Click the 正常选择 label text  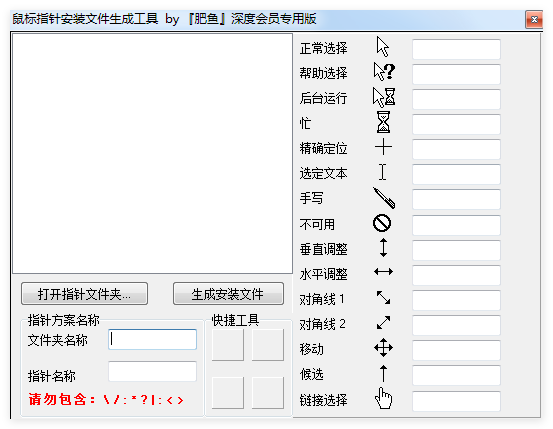323,48
